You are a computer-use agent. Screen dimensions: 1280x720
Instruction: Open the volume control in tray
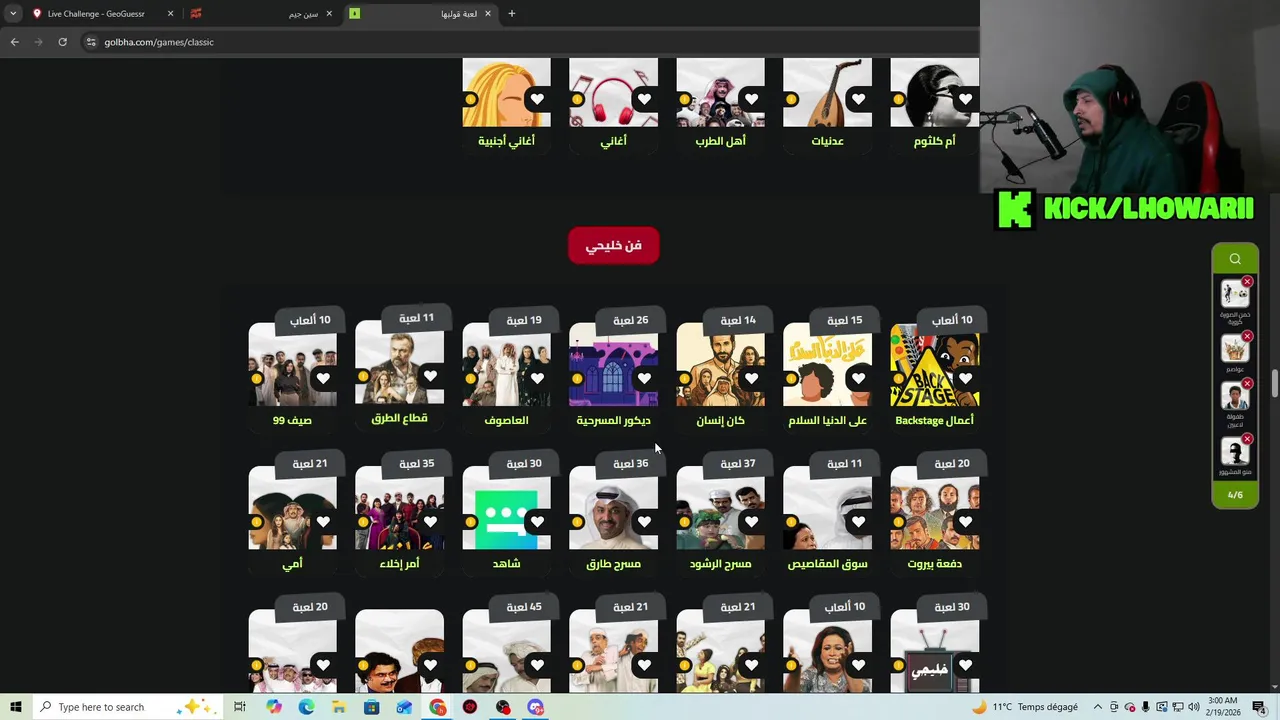[1193, 707]
